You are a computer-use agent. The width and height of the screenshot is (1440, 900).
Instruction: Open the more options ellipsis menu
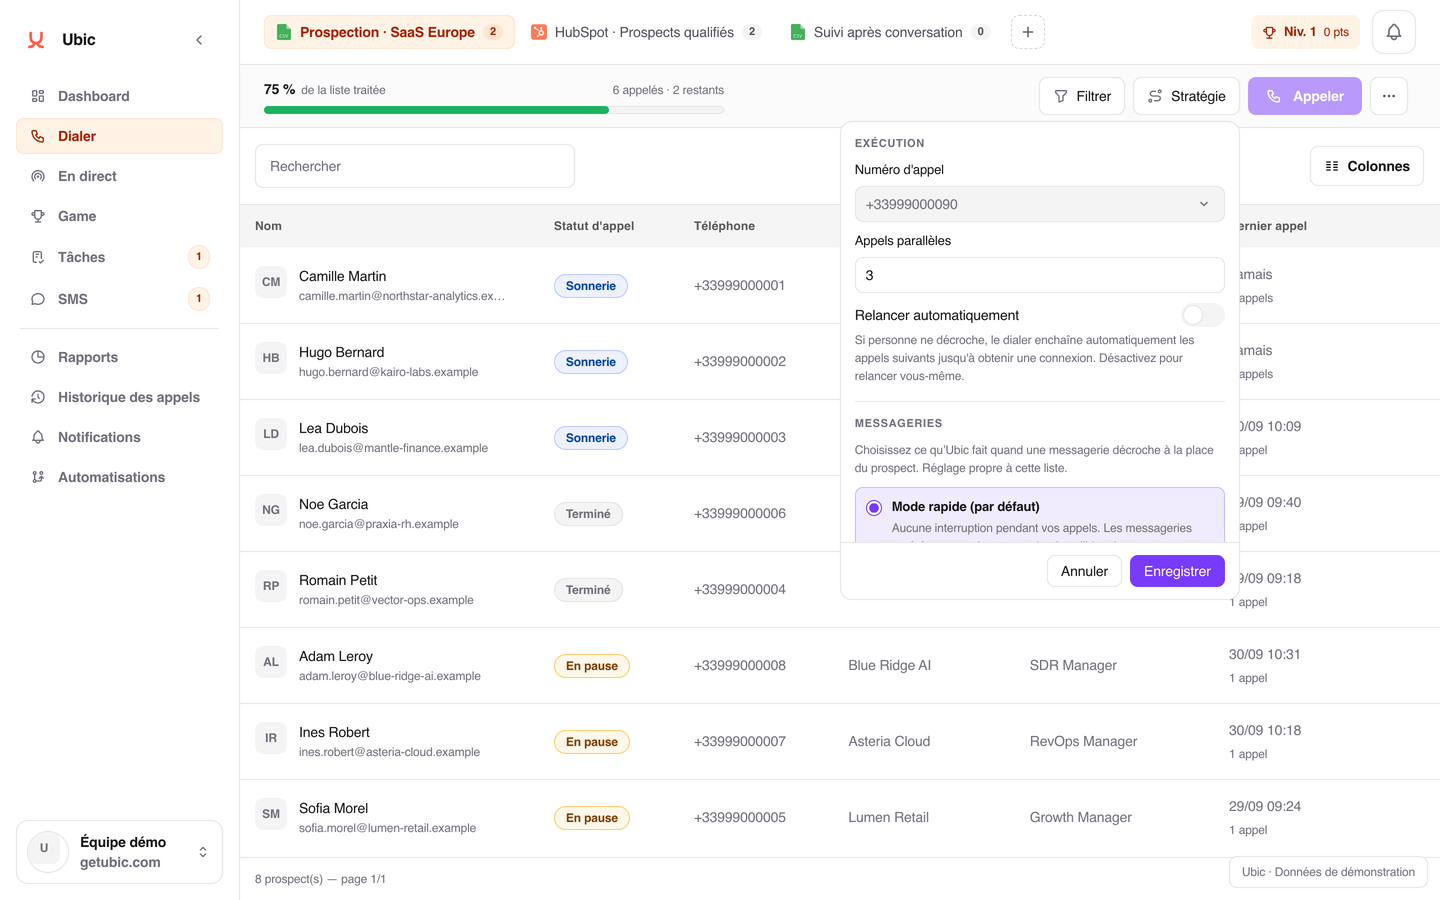click(x=1389, y=96)
